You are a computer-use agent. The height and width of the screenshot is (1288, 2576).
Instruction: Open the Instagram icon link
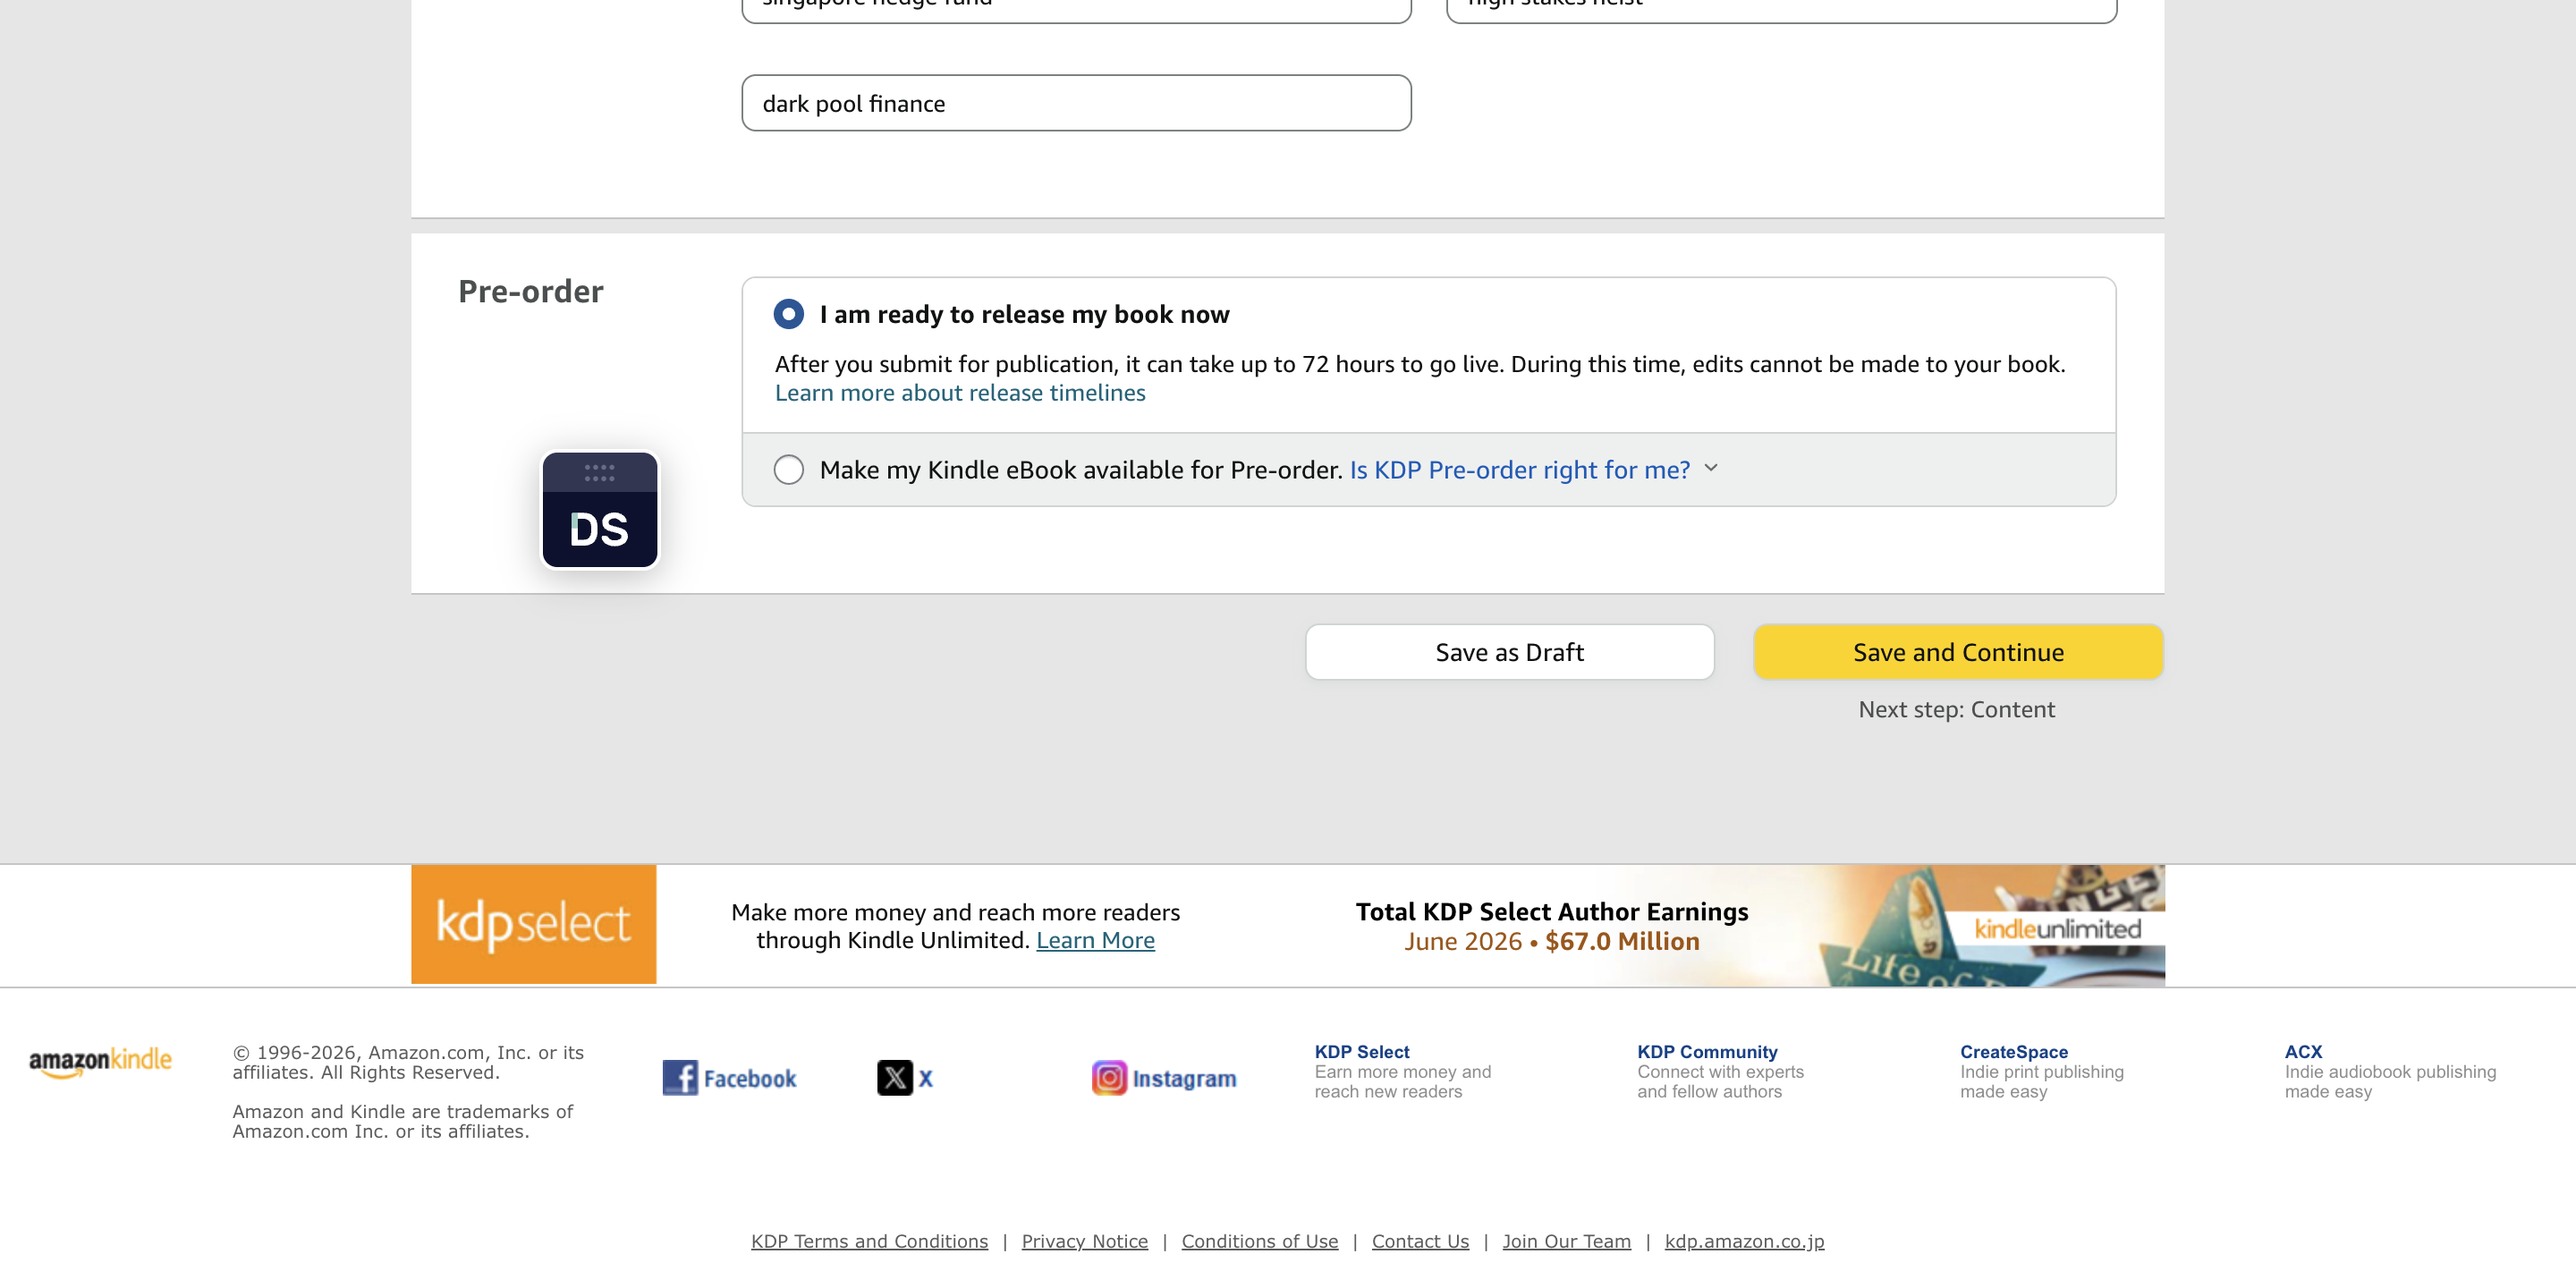point(1109,1078)
